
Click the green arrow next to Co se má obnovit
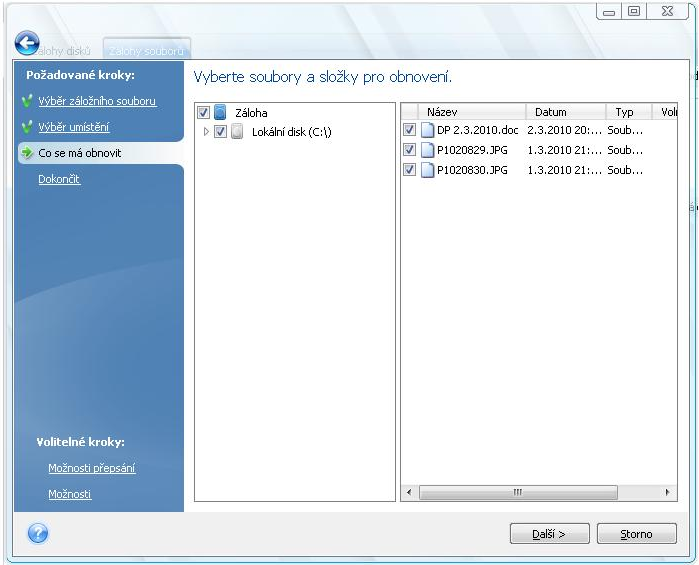point(27,153)
